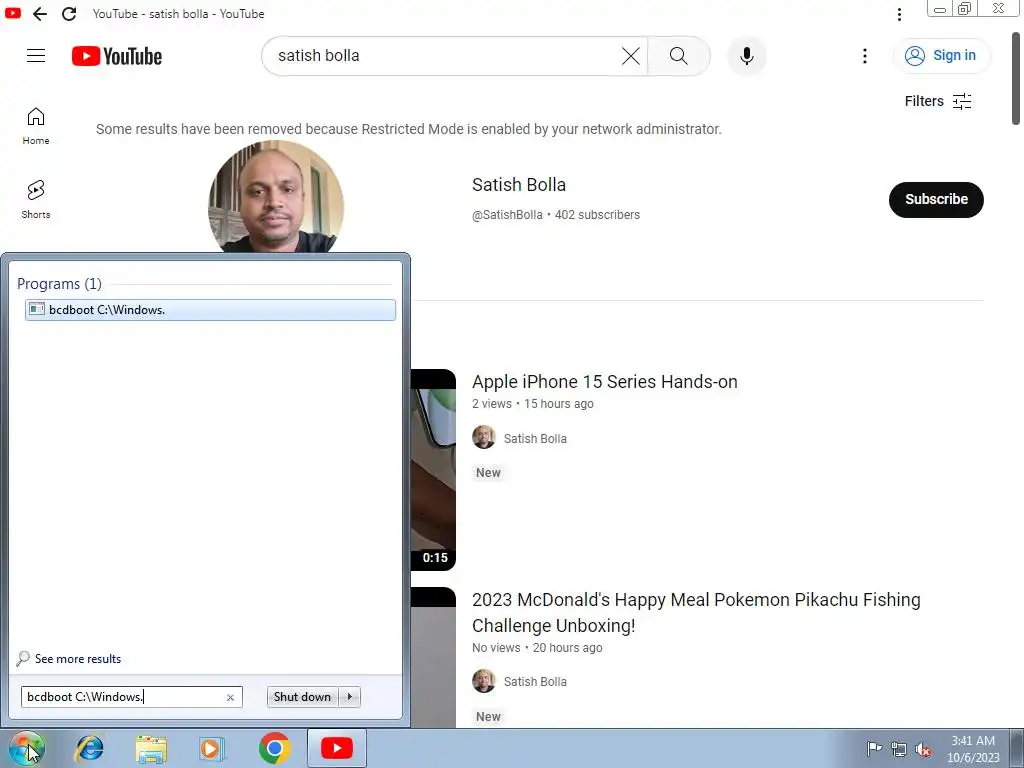Viewport: 1024px width, 768px height.
Task: Sign in to YouTube account
Action: 941,56
